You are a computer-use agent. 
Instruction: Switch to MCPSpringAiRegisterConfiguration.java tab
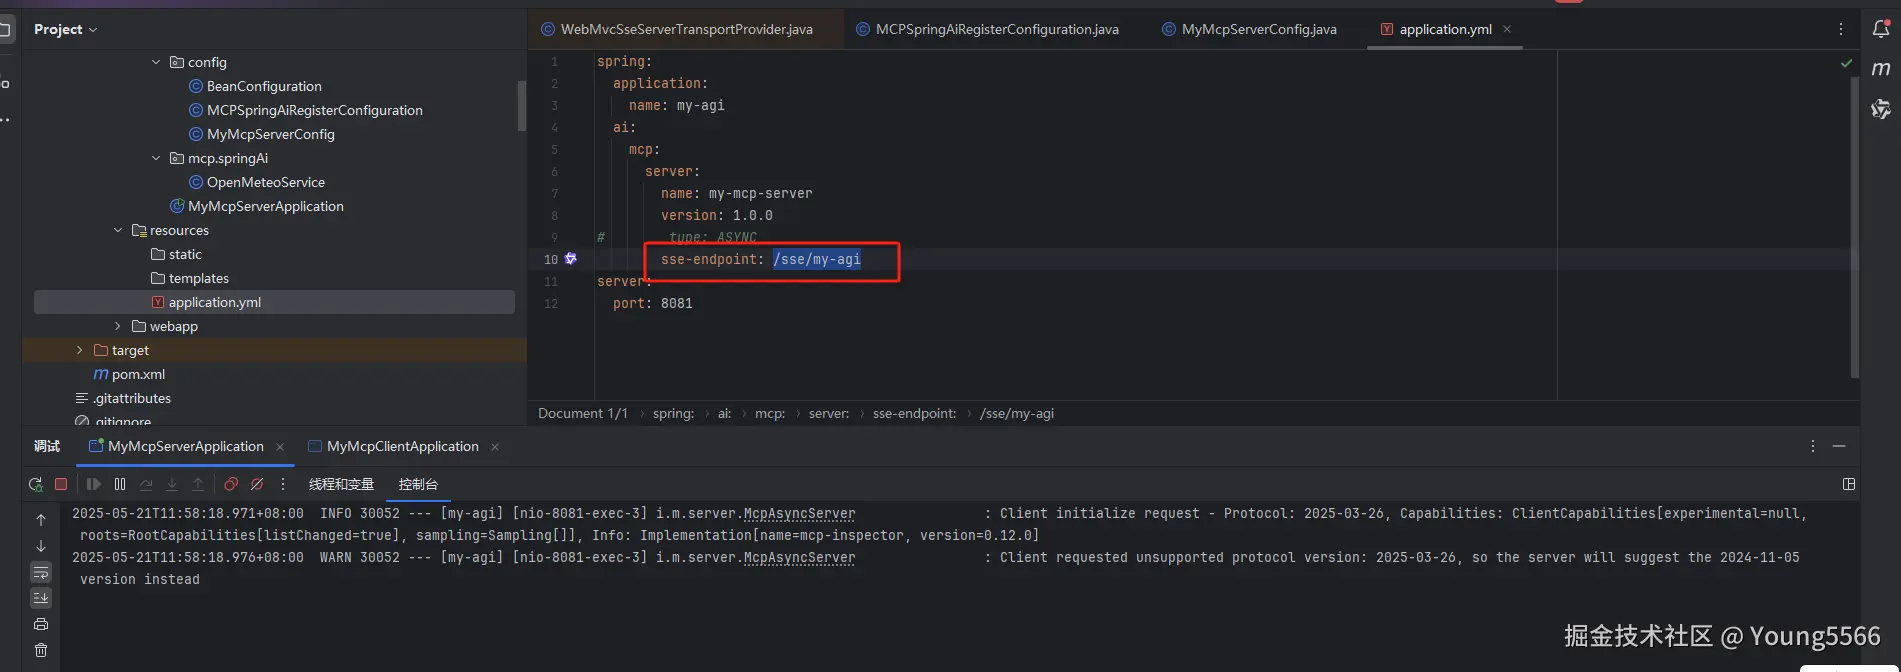(987, 29)
